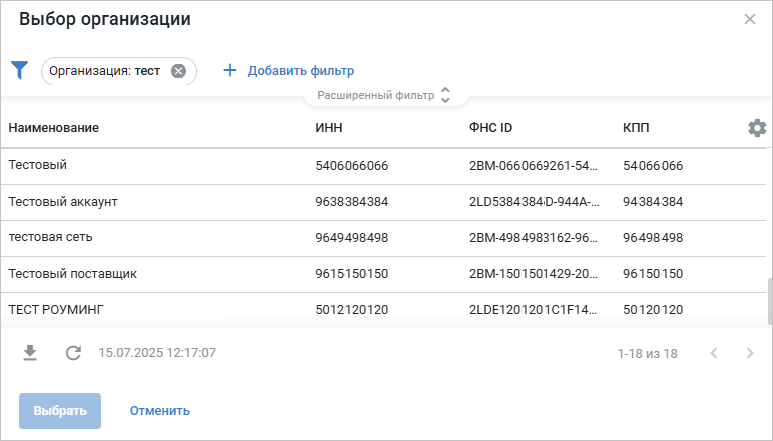Click the vertical table scrollbar thumb

(x=769, y=300)
